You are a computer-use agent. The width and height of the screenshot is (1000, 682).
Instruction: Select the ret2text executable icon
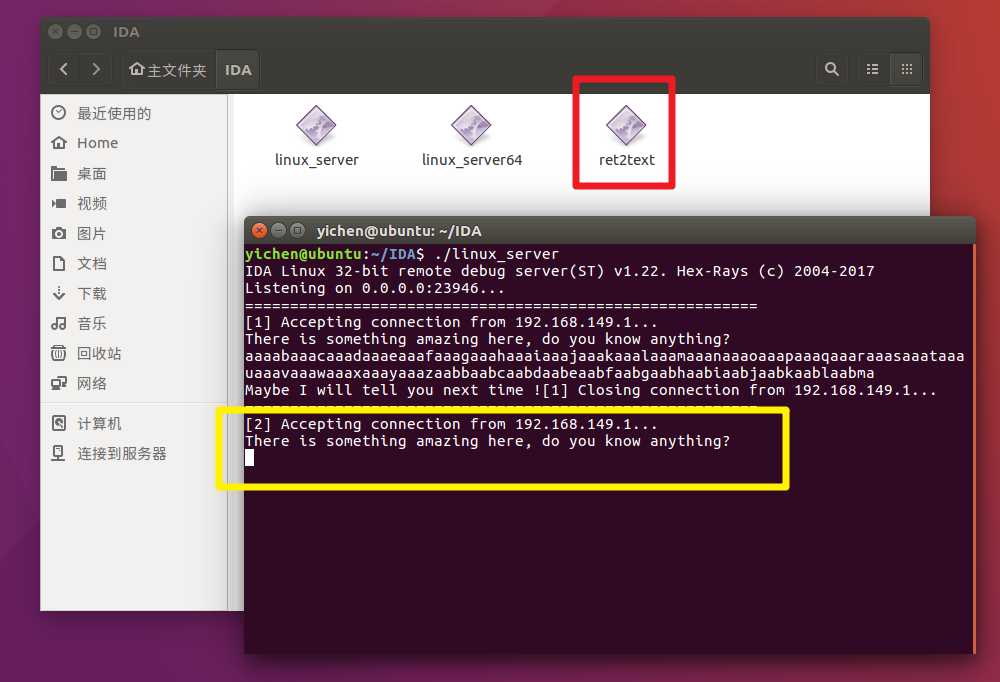(626, 125)
